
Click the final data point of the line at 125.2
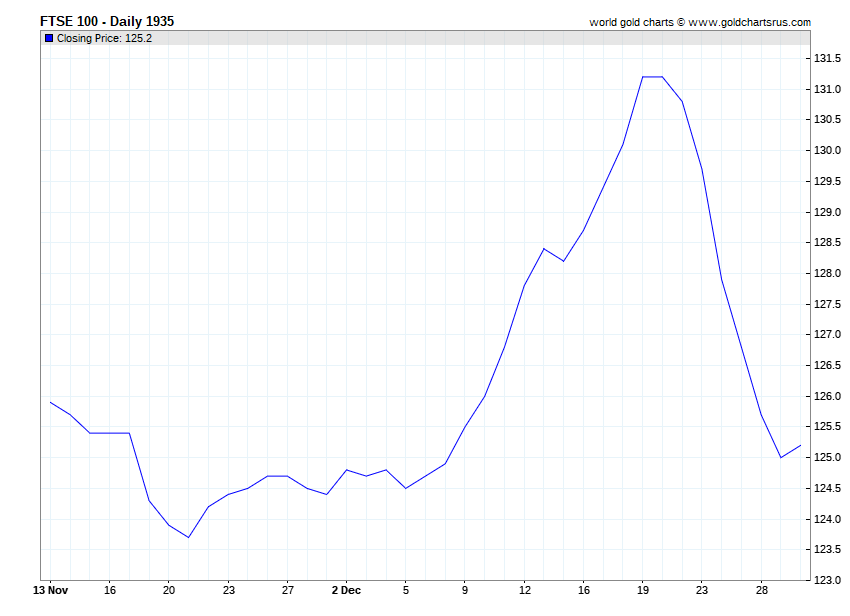tap(800, 446)
